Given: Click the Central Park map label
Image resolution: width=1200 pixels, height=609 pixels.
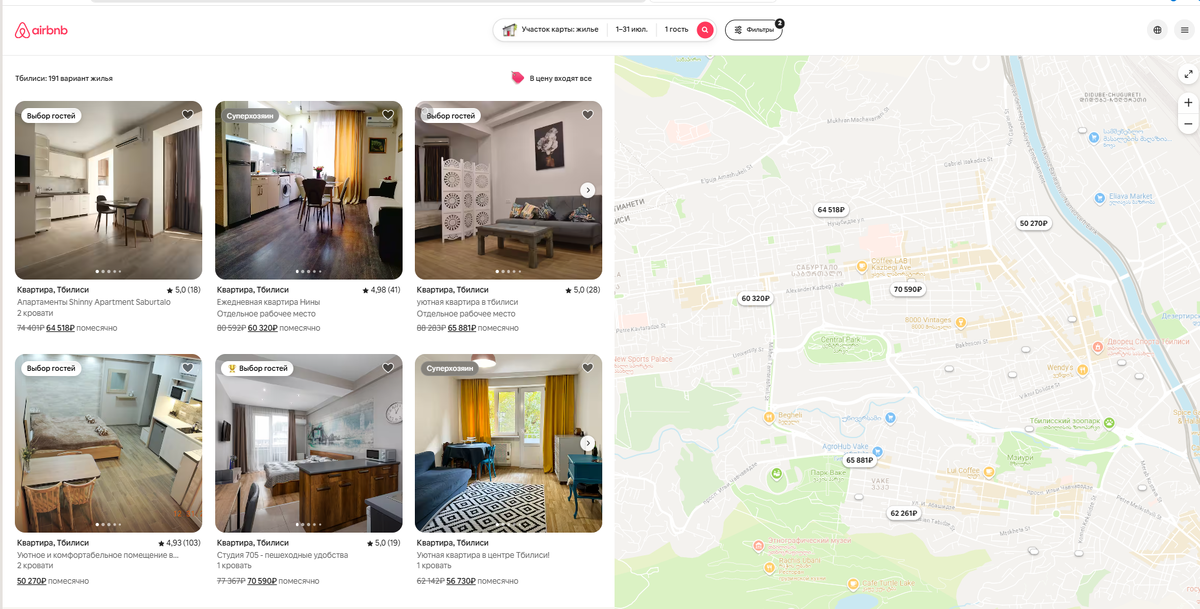Looking at the screenshot, I should (840, 340).
